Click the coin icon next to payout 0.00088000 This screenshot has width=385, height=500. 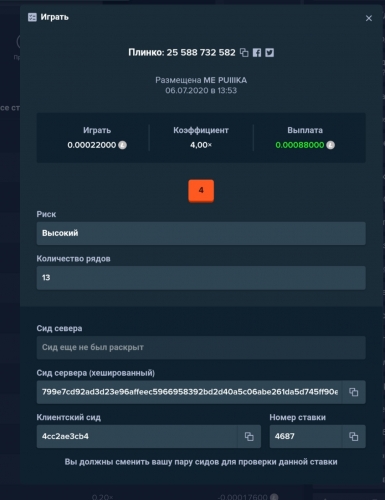pos(330,145)
